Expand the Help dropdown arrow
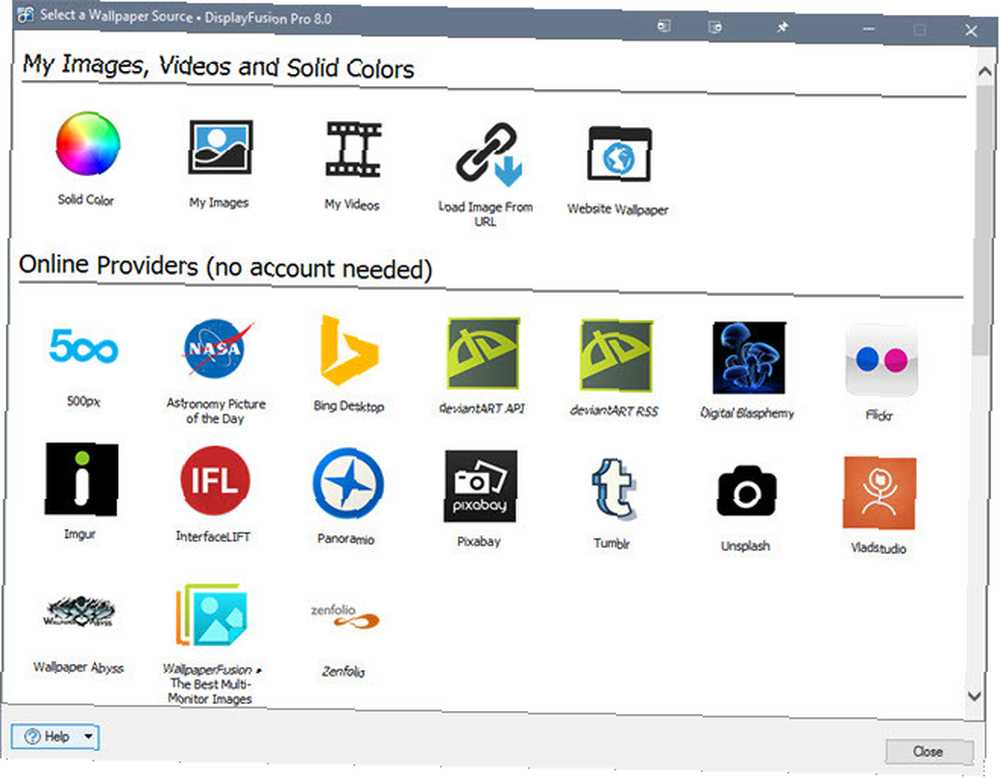 (x=89, y=737)
